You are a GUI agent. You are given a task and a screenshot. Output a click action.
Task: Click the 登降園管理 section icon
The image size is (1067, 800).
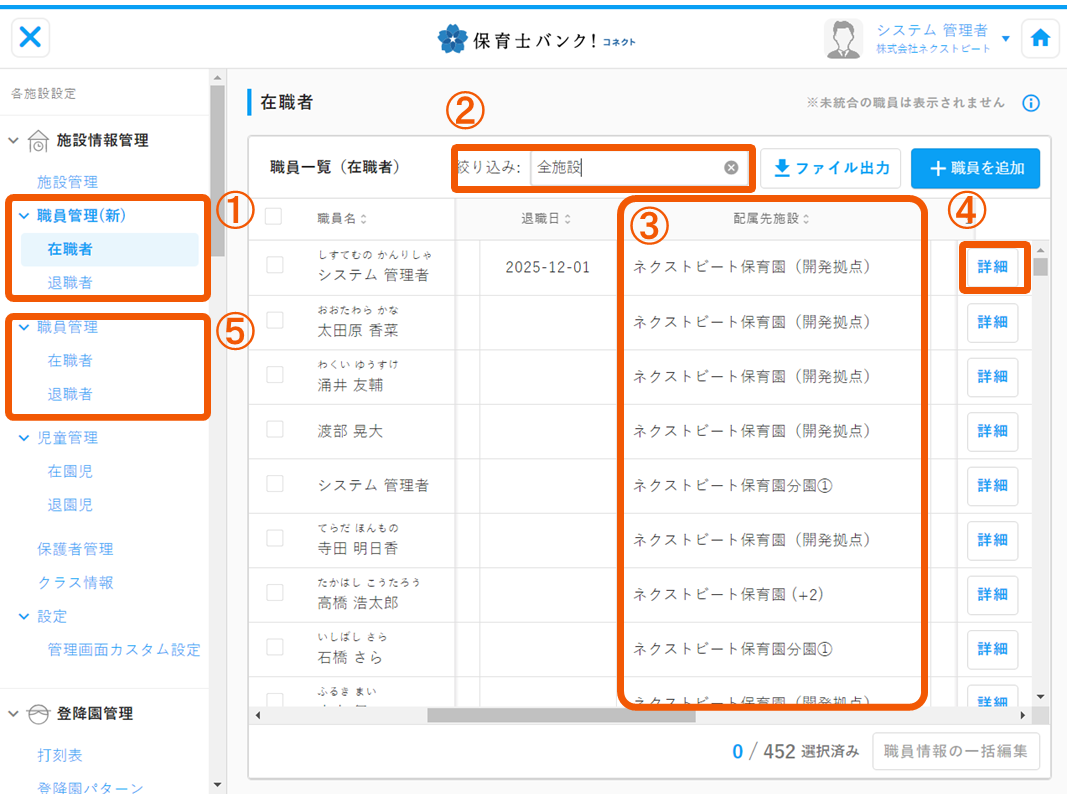[x=38, y=714]
